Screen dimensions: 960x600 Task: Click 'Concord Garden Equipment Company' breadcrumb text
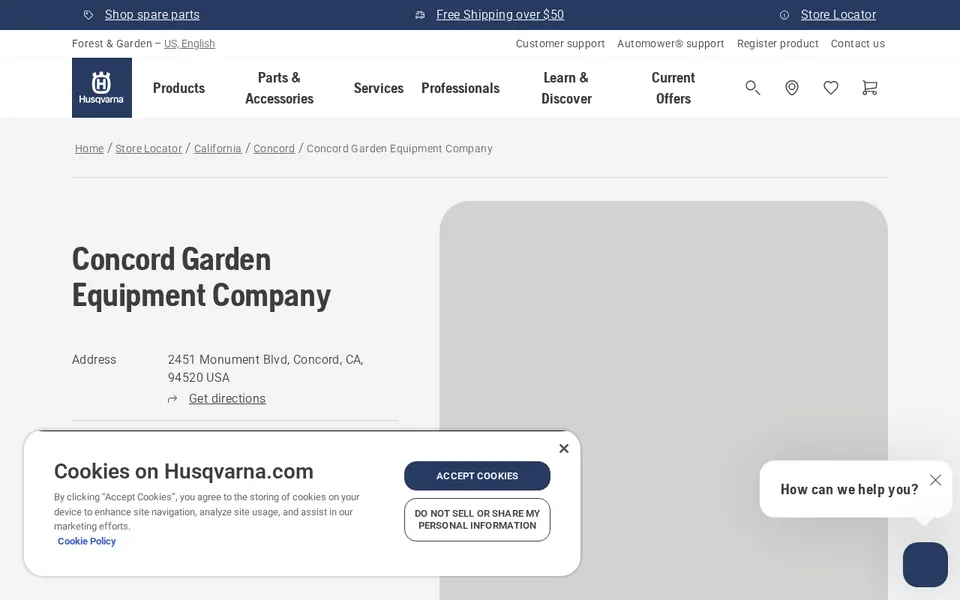point(399,148)
